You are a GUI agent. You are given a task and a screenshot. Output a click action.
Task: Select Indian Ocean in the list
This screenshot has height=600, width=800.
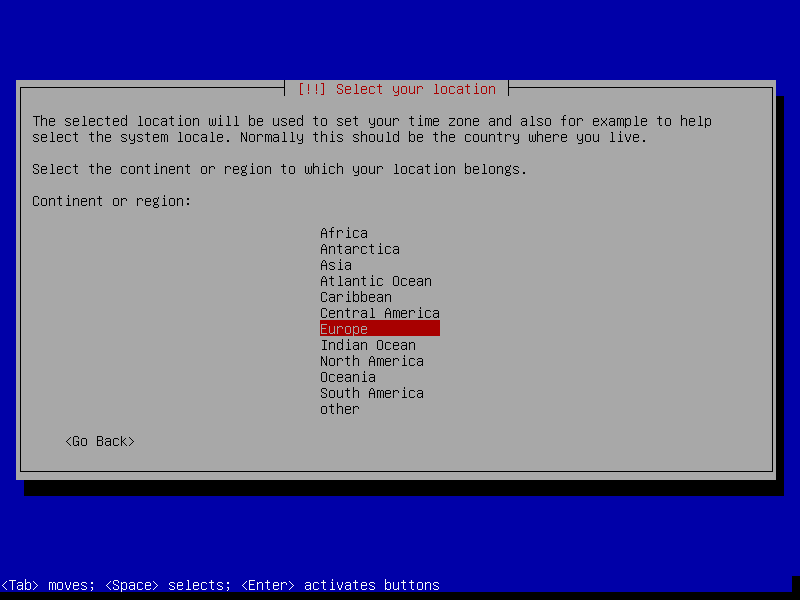(367, 345)
